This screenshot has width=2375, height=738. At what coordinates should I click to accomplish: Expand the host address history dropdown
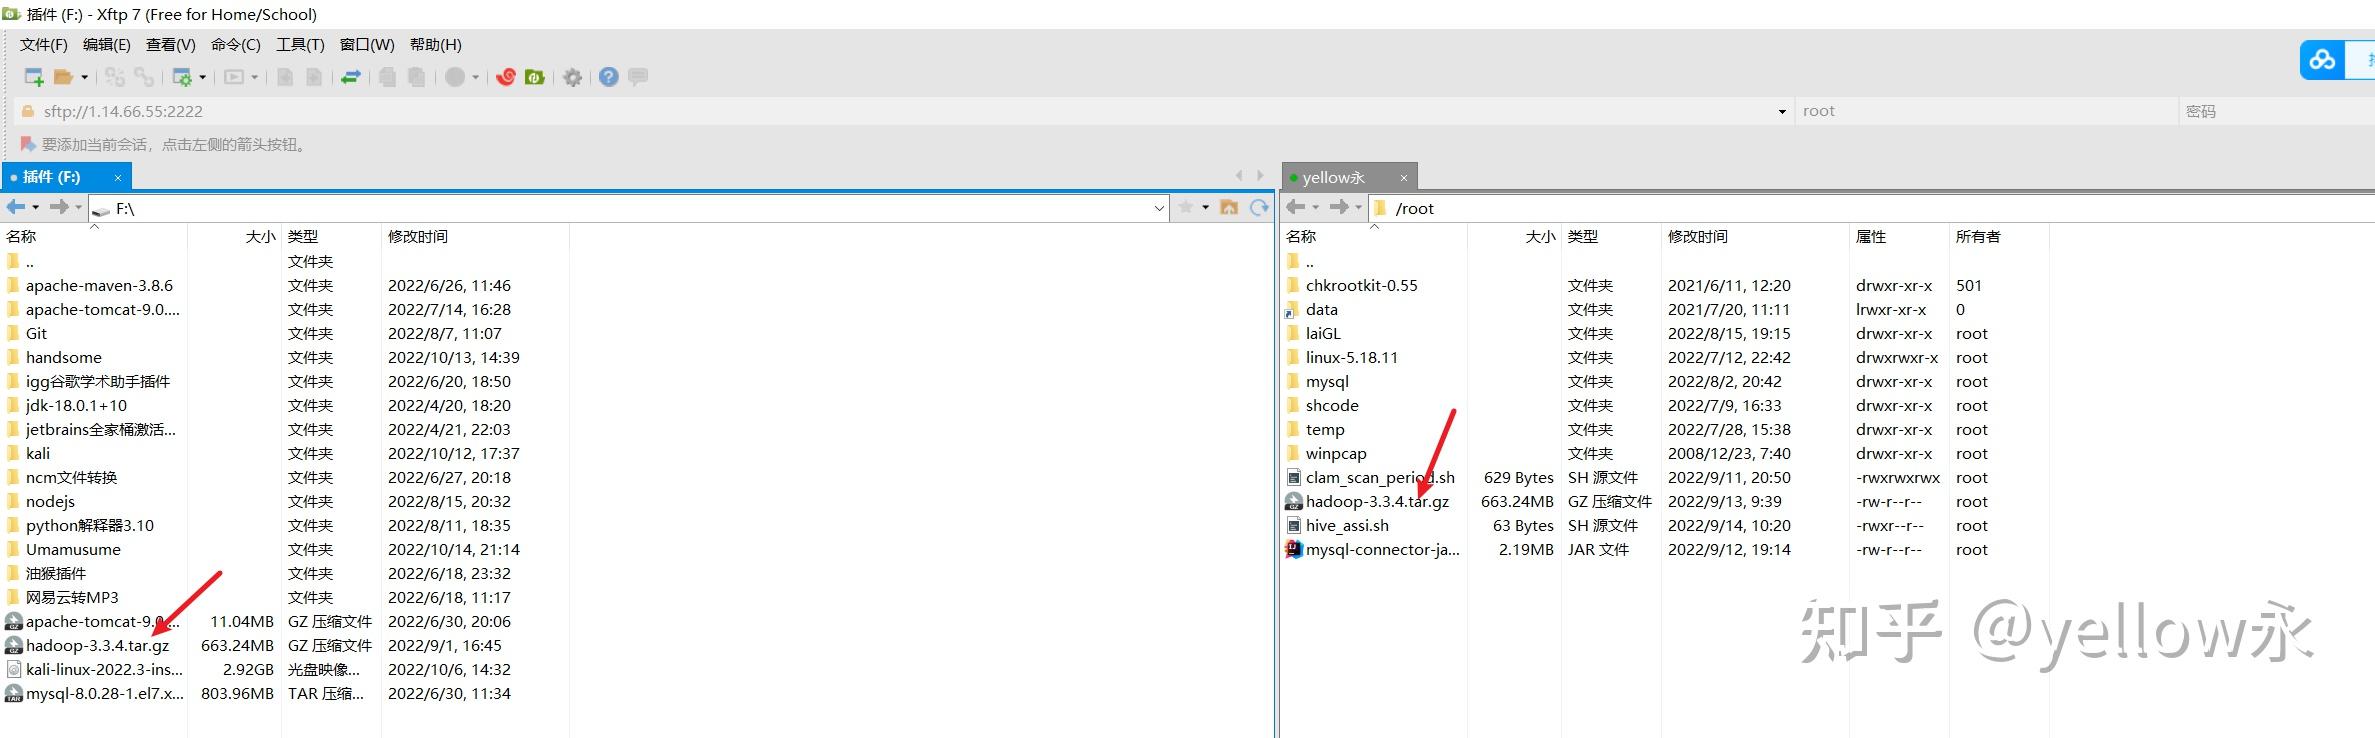click(1782, 112)
